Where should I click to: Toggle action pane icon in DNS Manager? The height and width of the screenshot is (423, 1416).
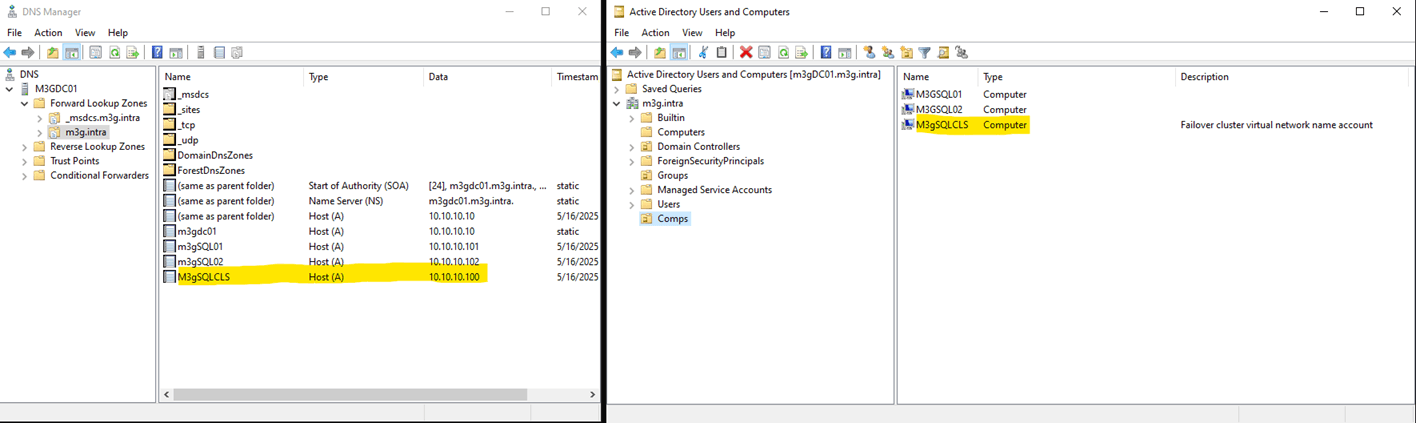point(175,52)
